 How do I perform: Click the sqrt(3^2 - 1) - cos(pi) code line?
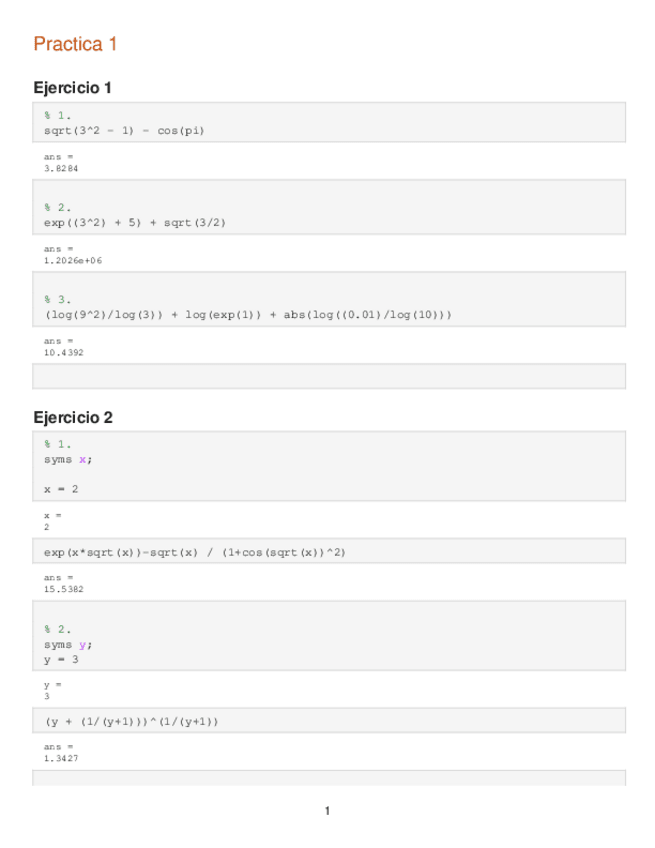coord(124,130)
